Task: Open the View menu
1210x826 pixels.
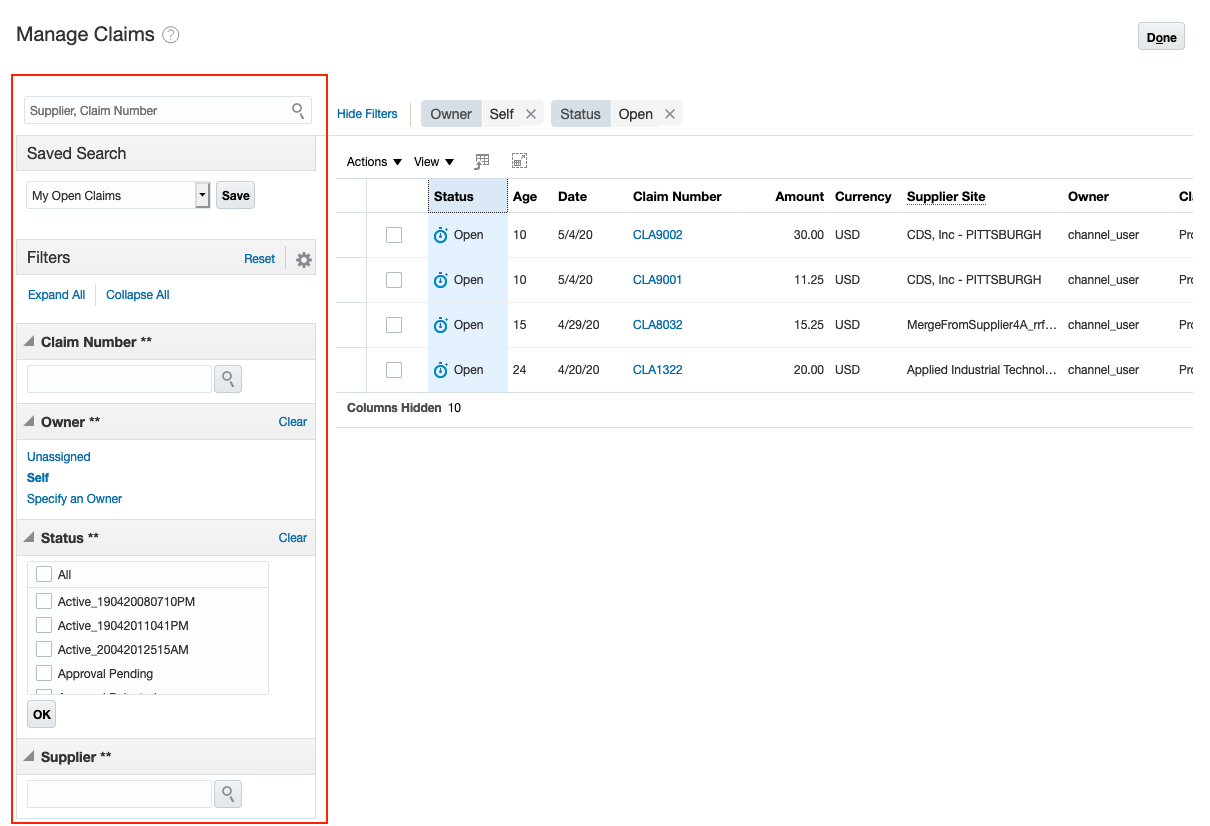Action: point(432,161)
